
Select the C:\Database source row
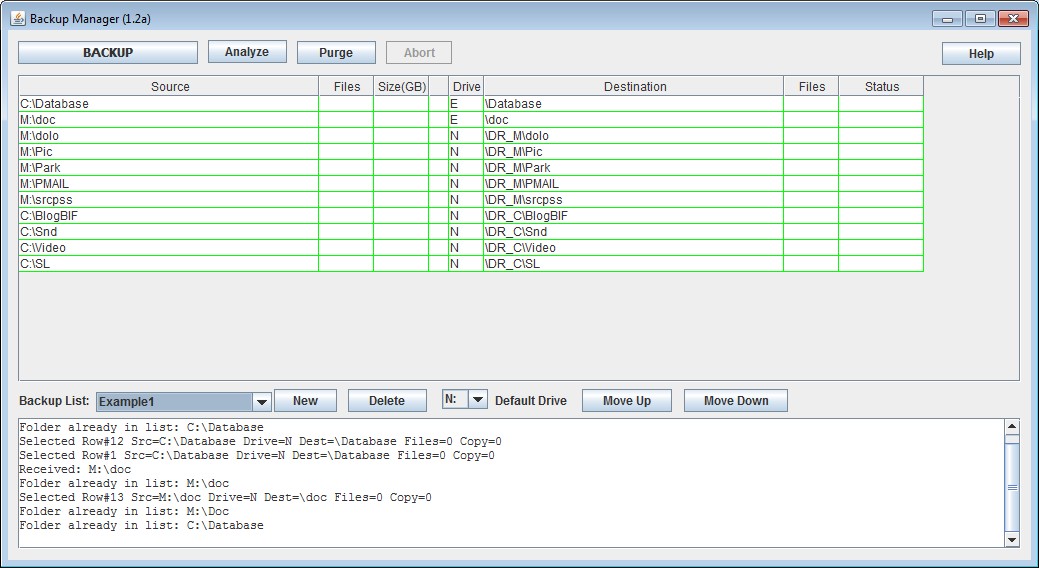(168, 104)
